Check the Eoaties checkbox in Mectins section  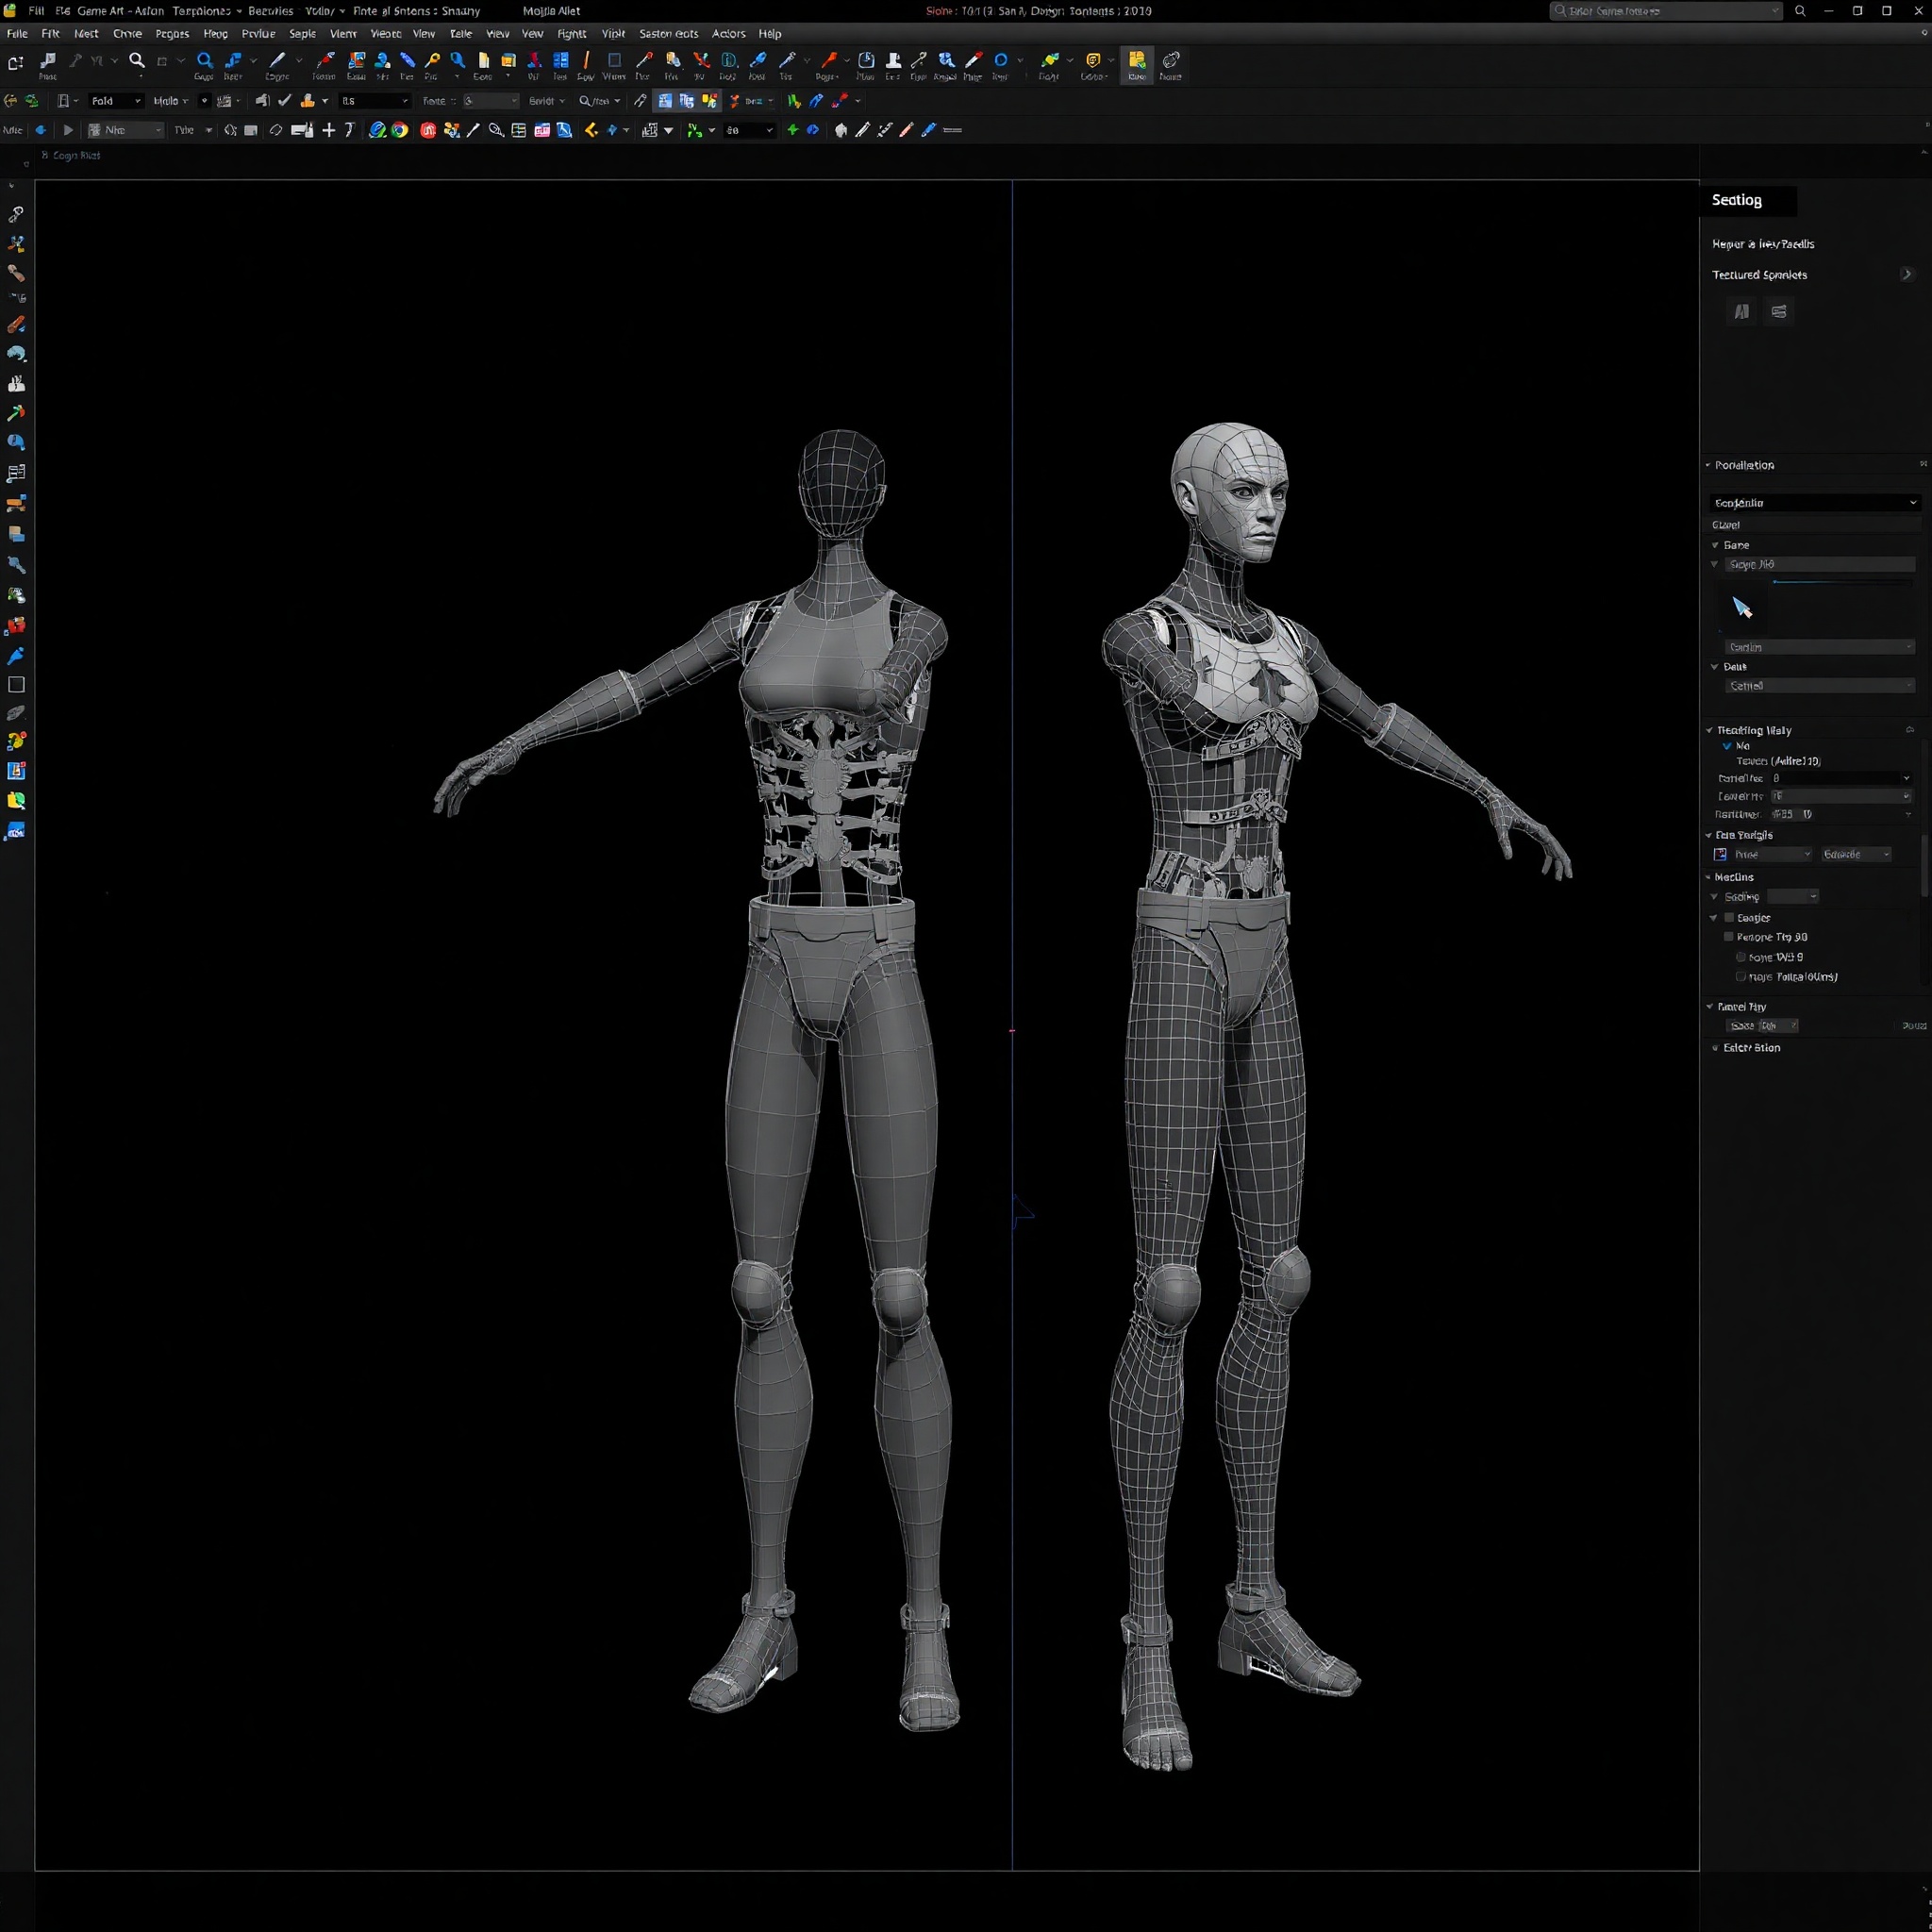point(1729,917)
